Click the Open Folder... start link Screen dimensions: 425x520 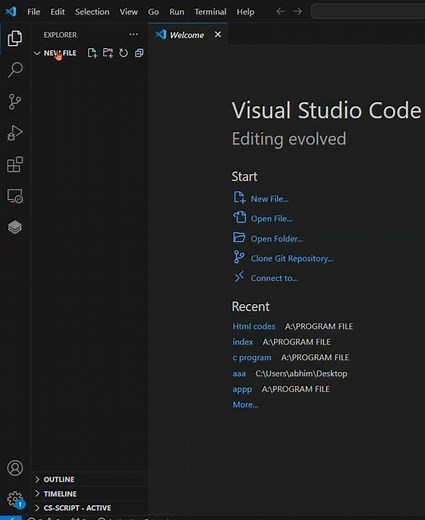[x=268, y=238]
